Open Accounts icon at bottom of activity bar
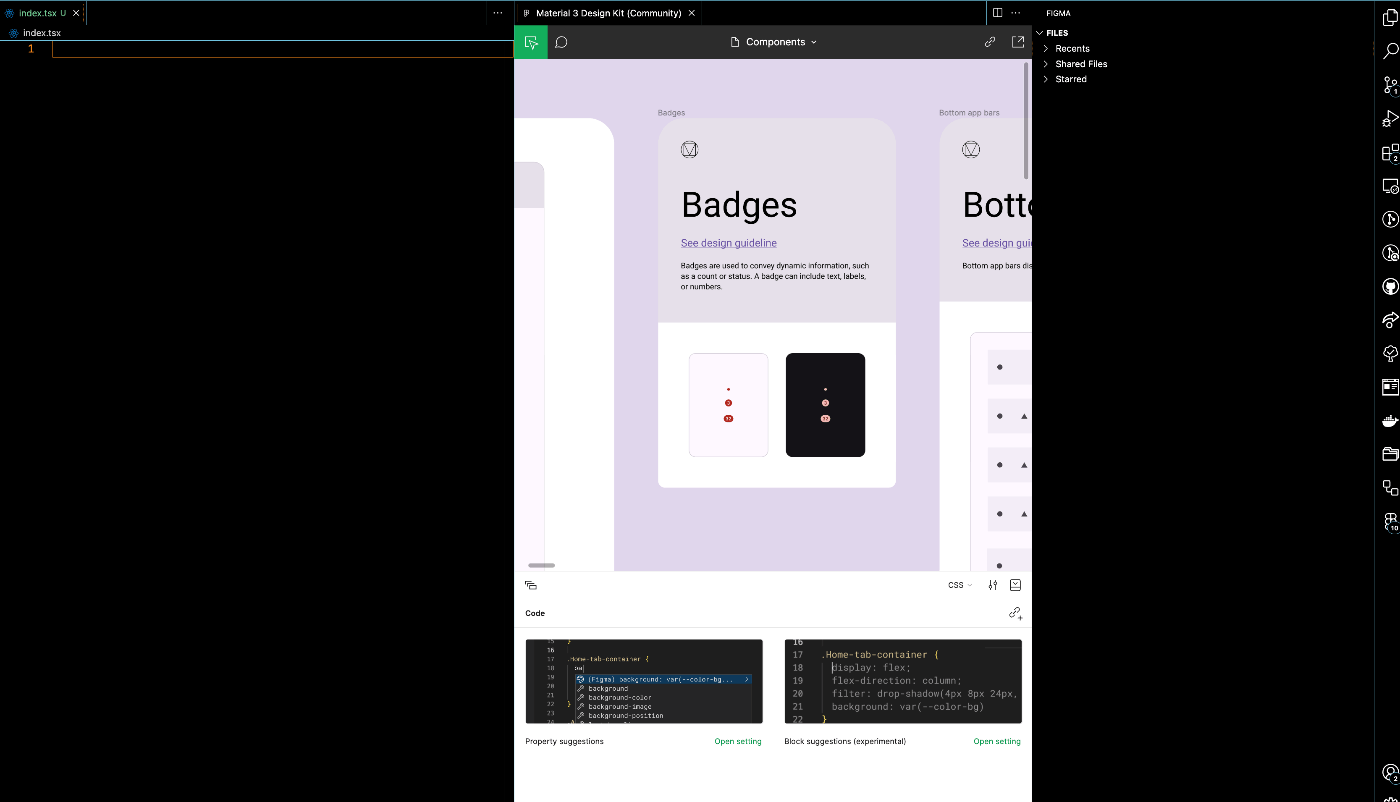This screenshot has width=1400, height=802. click(x=1390, y=773)
